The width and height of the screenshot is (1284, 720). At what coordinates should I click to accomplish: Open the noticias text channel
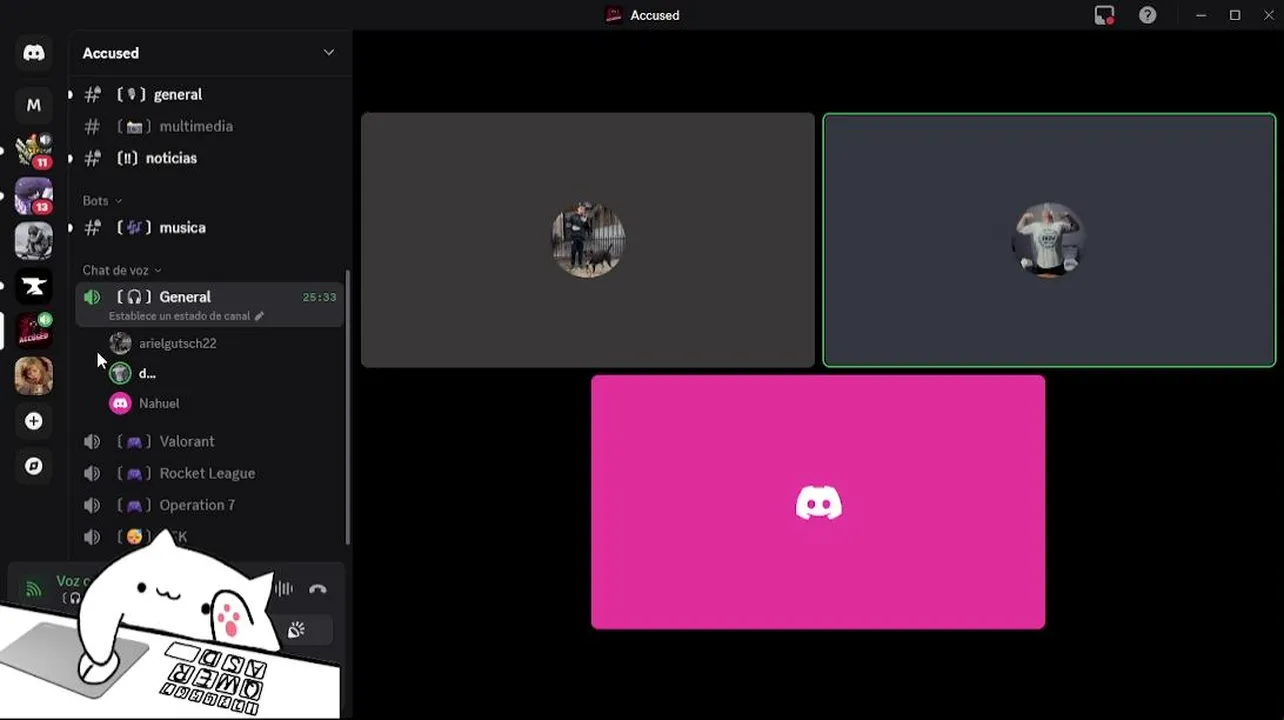click(210, 158)
